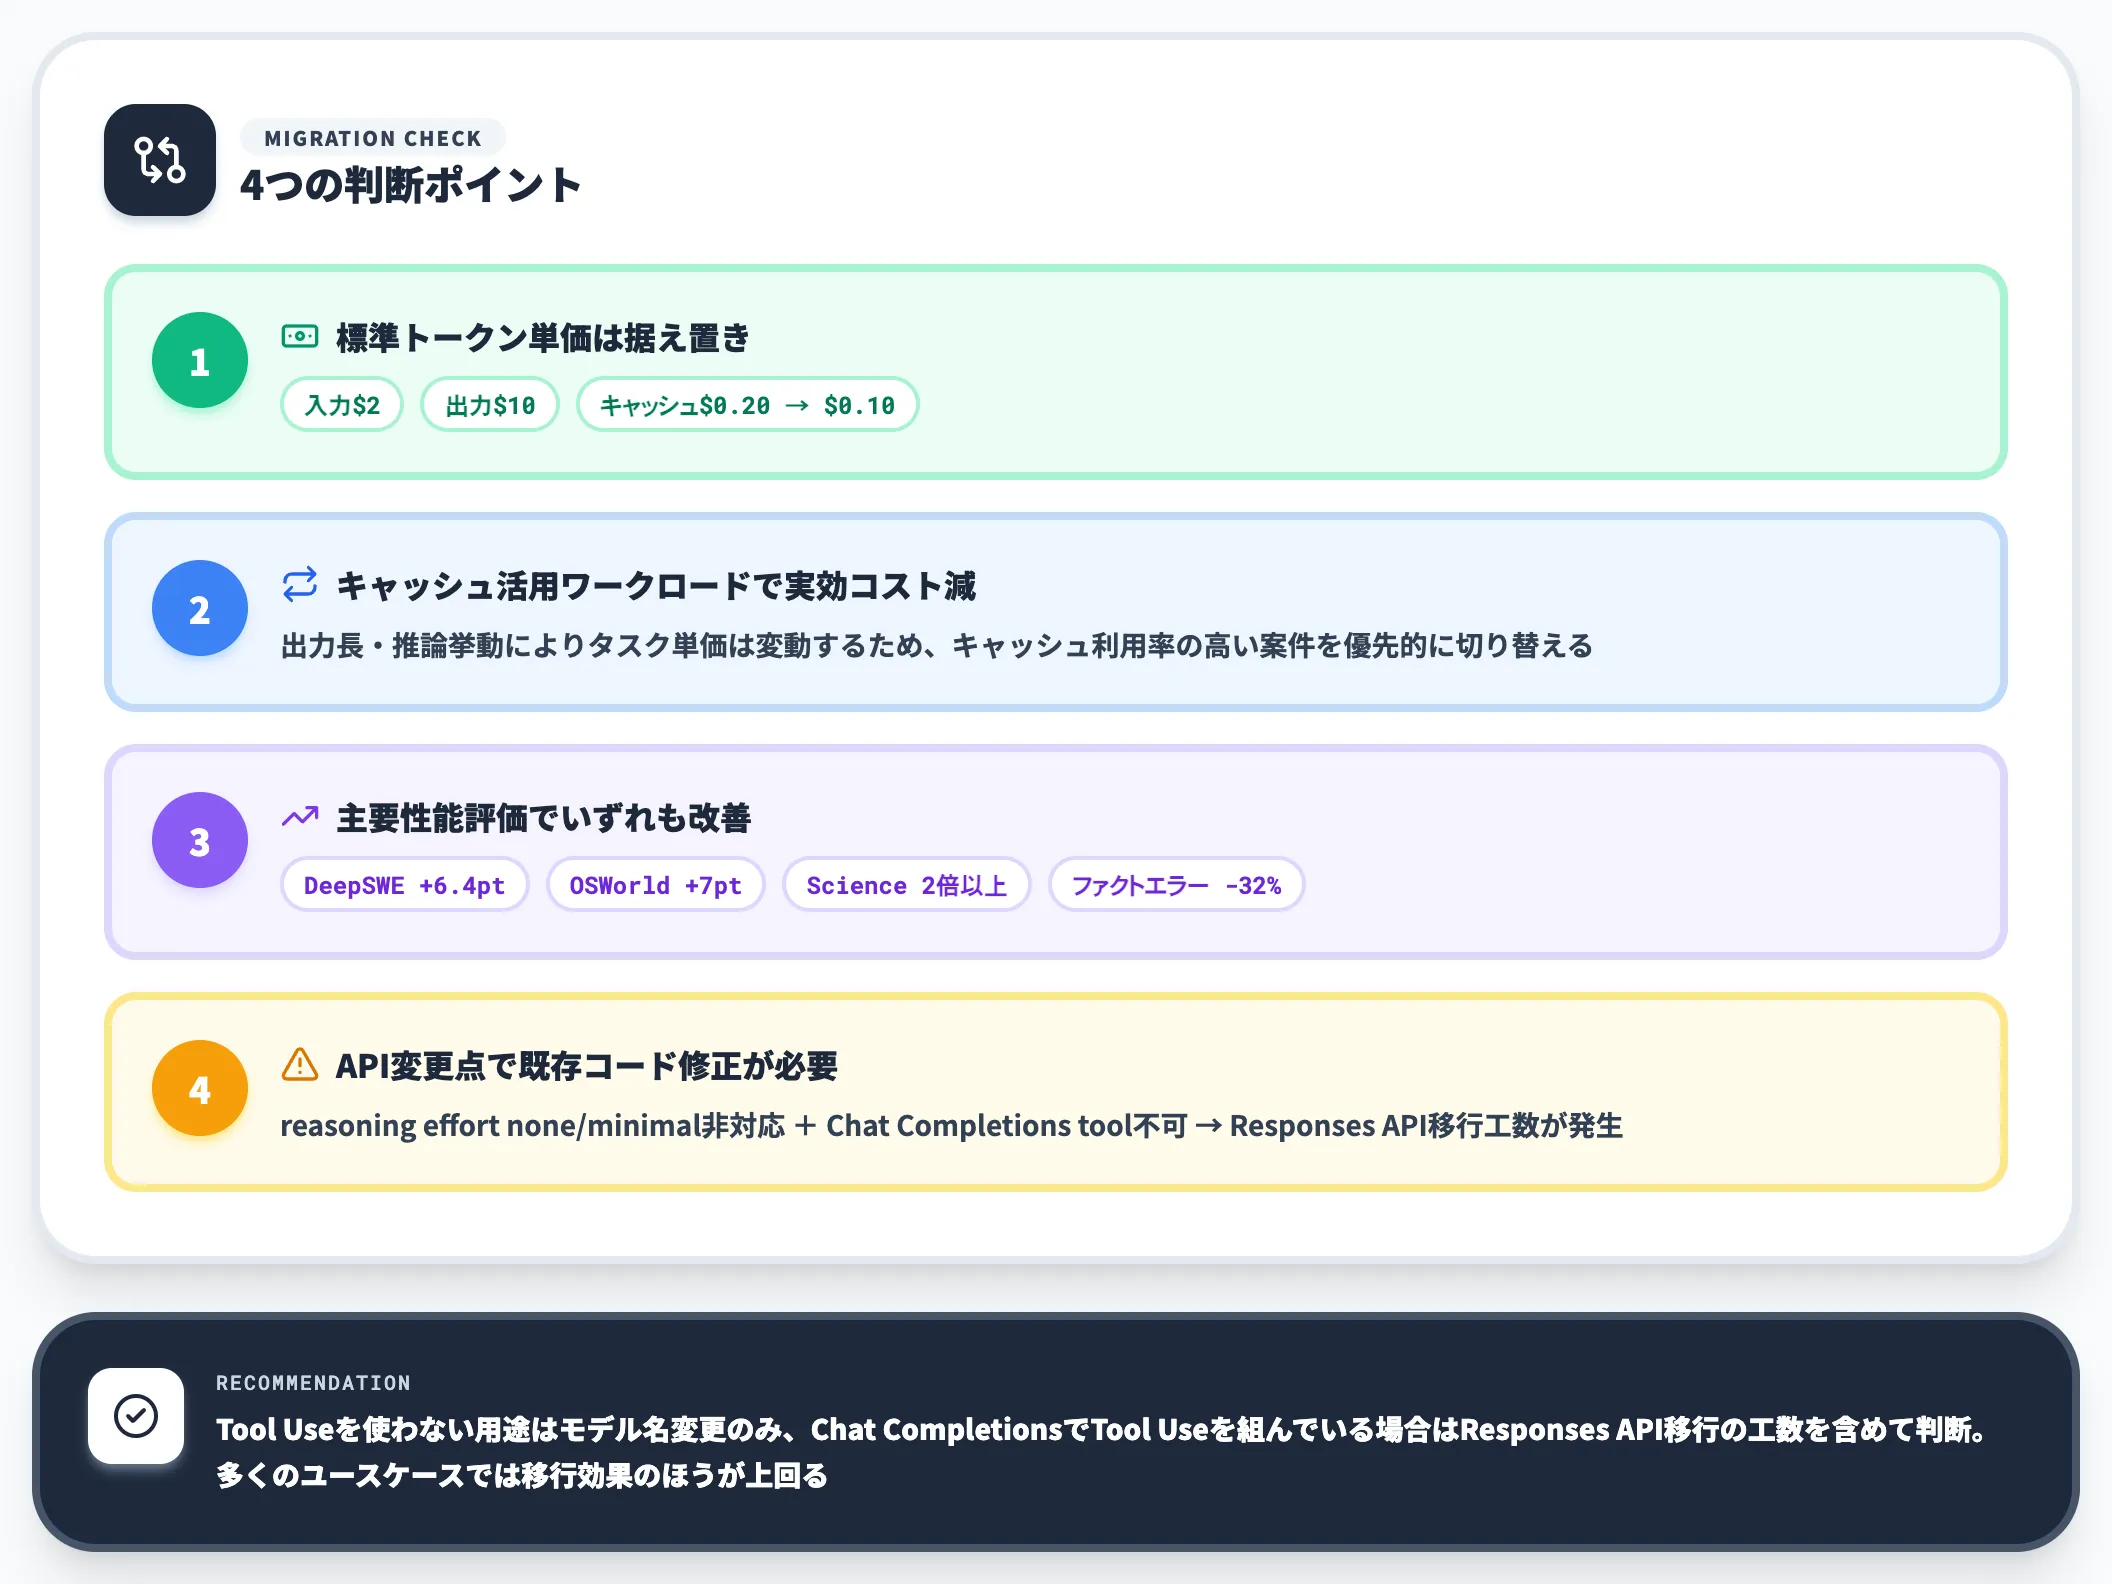
Task: Click the line 多くのユースケースでは移行効果のほうが上回る
Action: 522,1476
